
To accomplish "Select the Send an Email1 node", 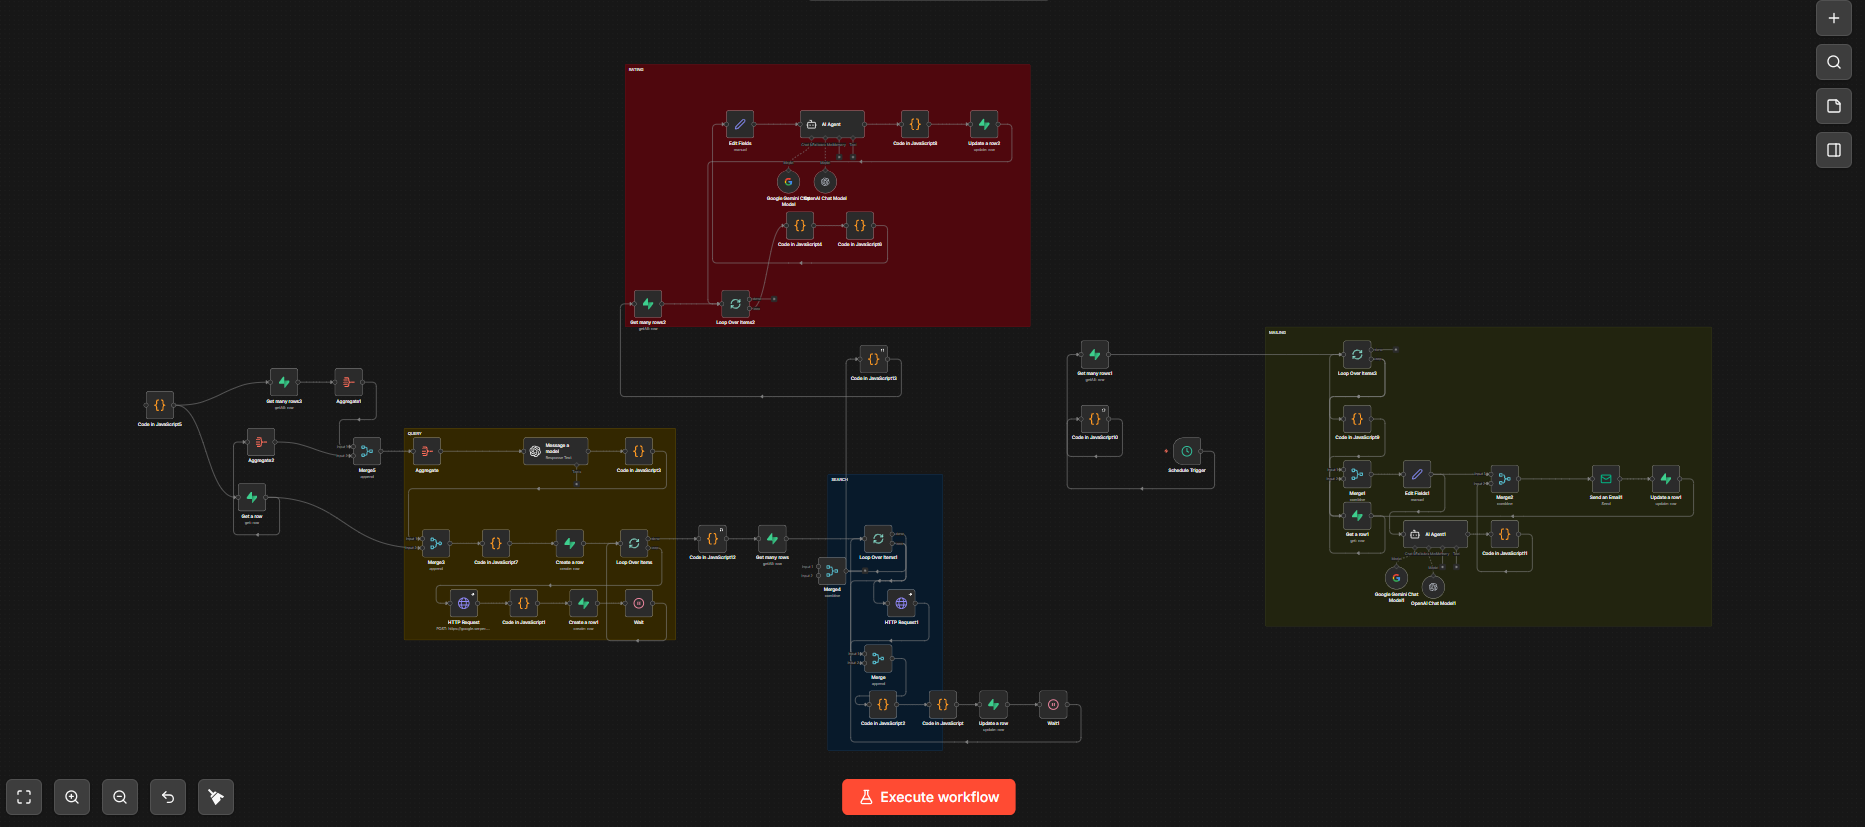I will click(1606, 478).
